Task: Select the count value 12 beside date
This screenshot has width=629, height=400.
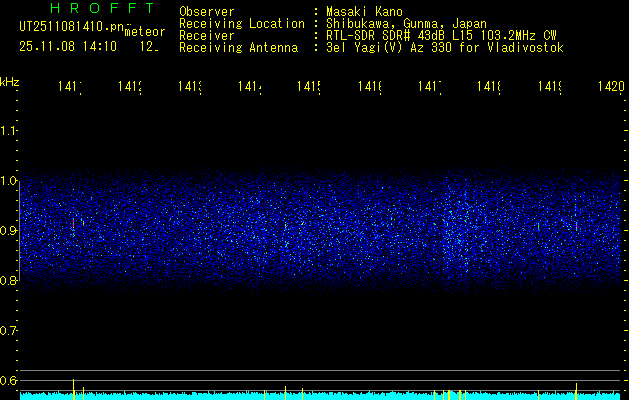Action: point(149,47)
